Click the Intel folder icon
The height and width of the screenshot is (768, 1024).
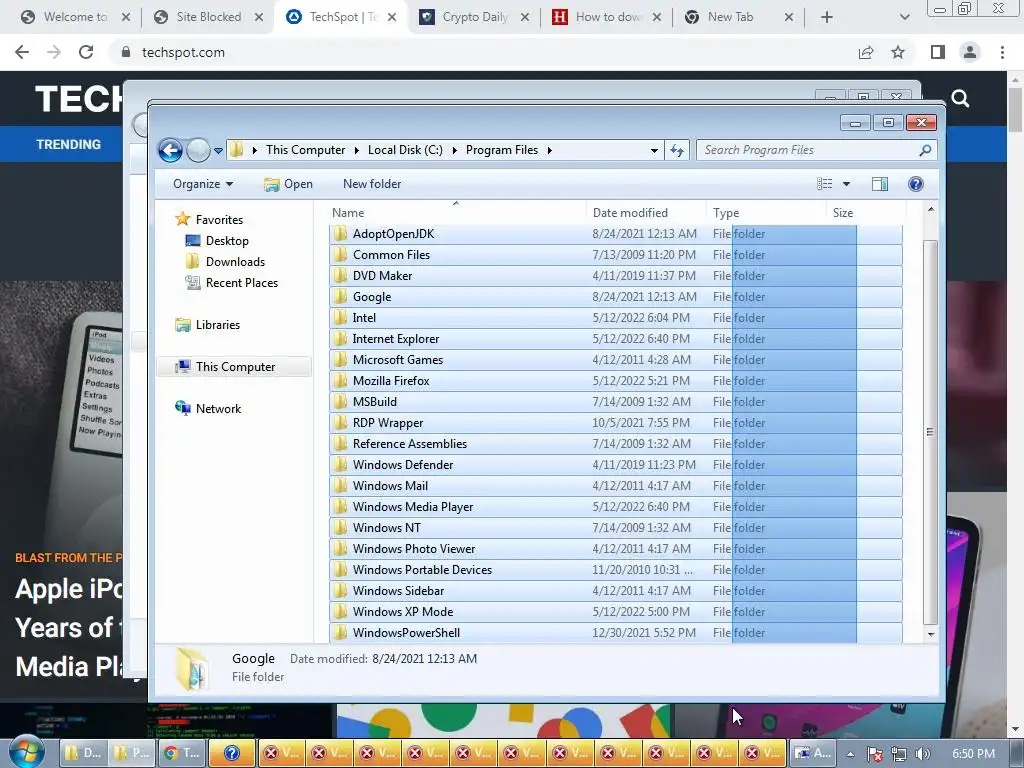(340, 318)
